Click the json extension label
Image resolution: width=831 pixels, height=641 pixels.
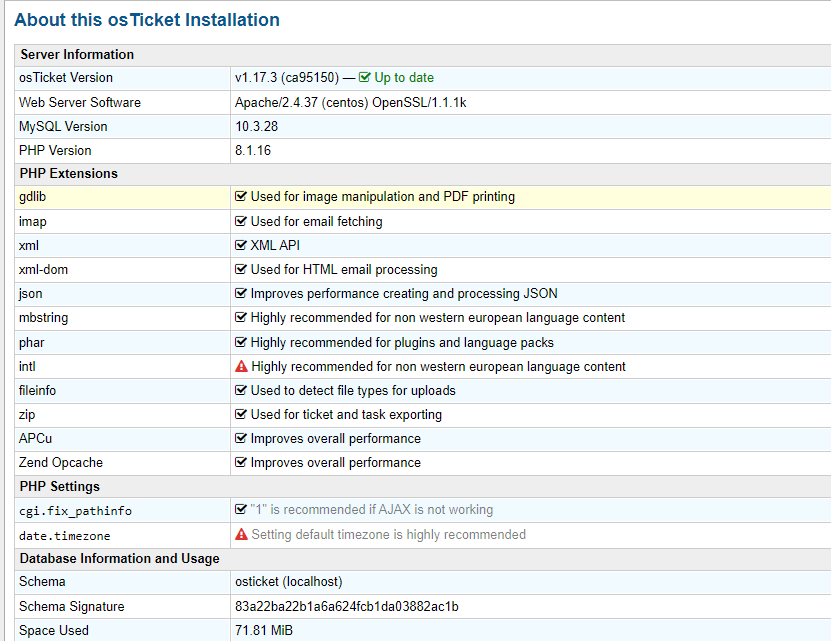[x=31, y=294]
